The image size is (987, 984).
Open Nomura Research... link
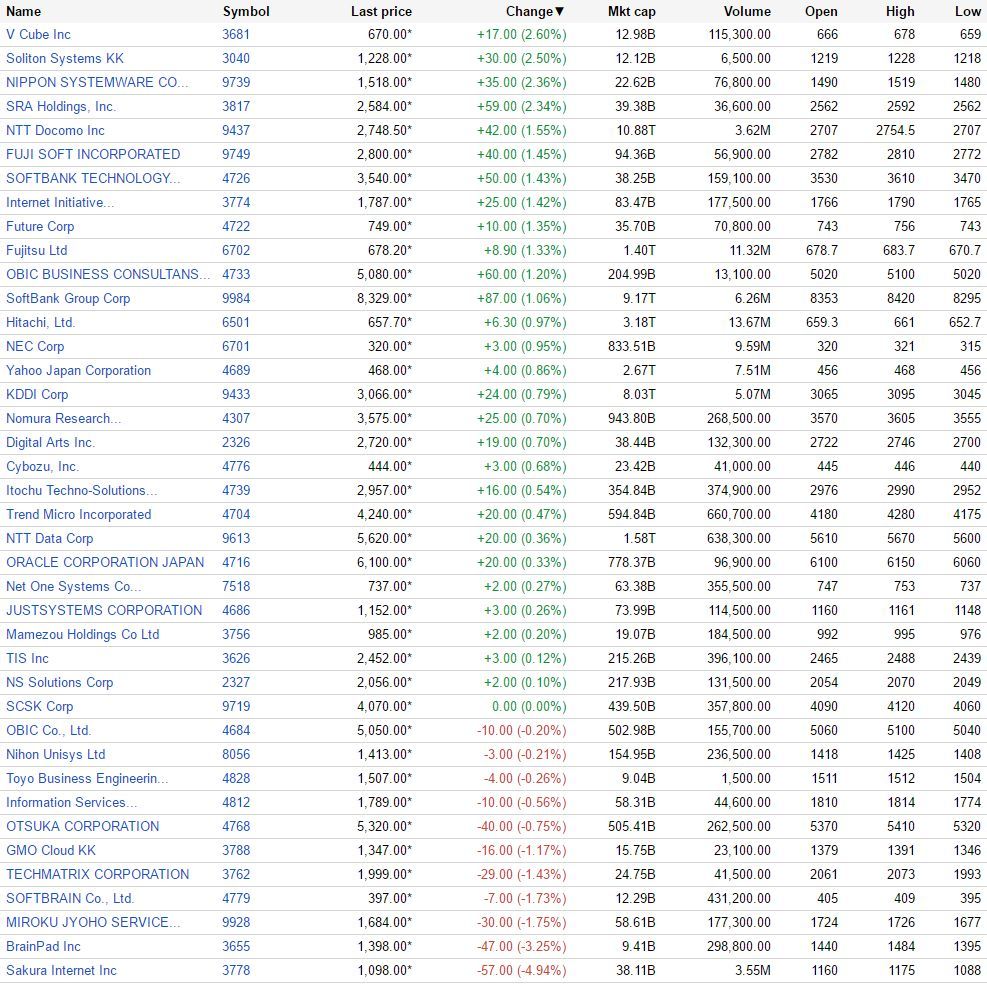[64, 418]
